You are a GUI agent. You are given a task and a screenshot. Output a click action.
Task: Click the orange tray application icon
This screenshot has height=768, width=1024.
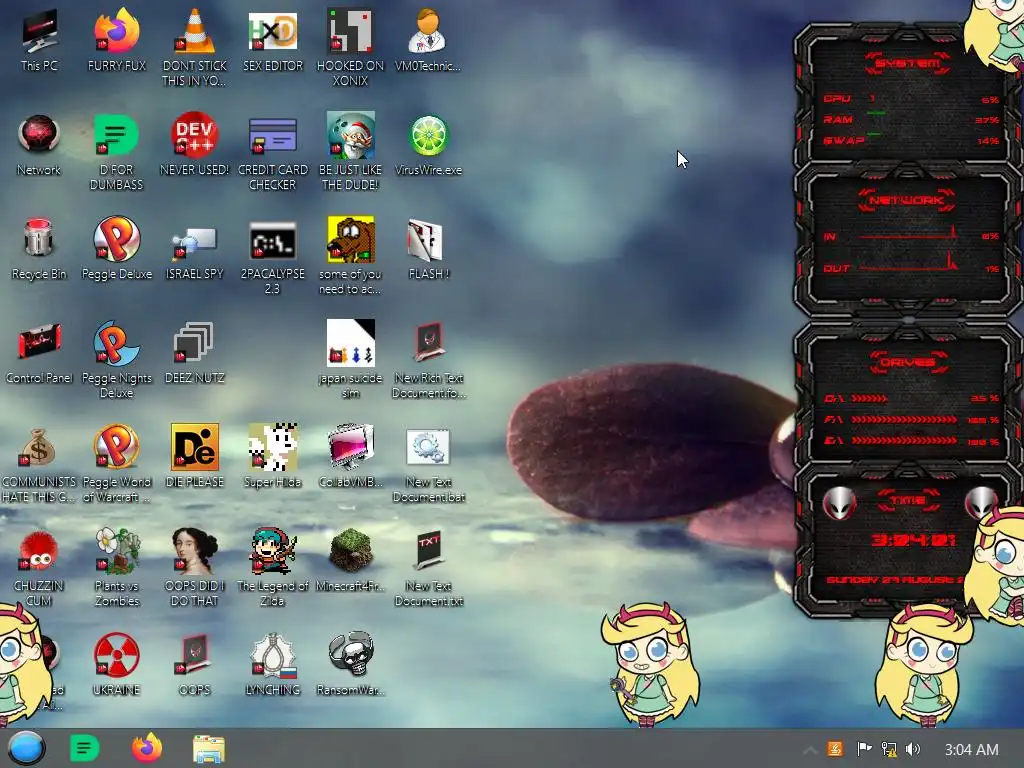835,749
